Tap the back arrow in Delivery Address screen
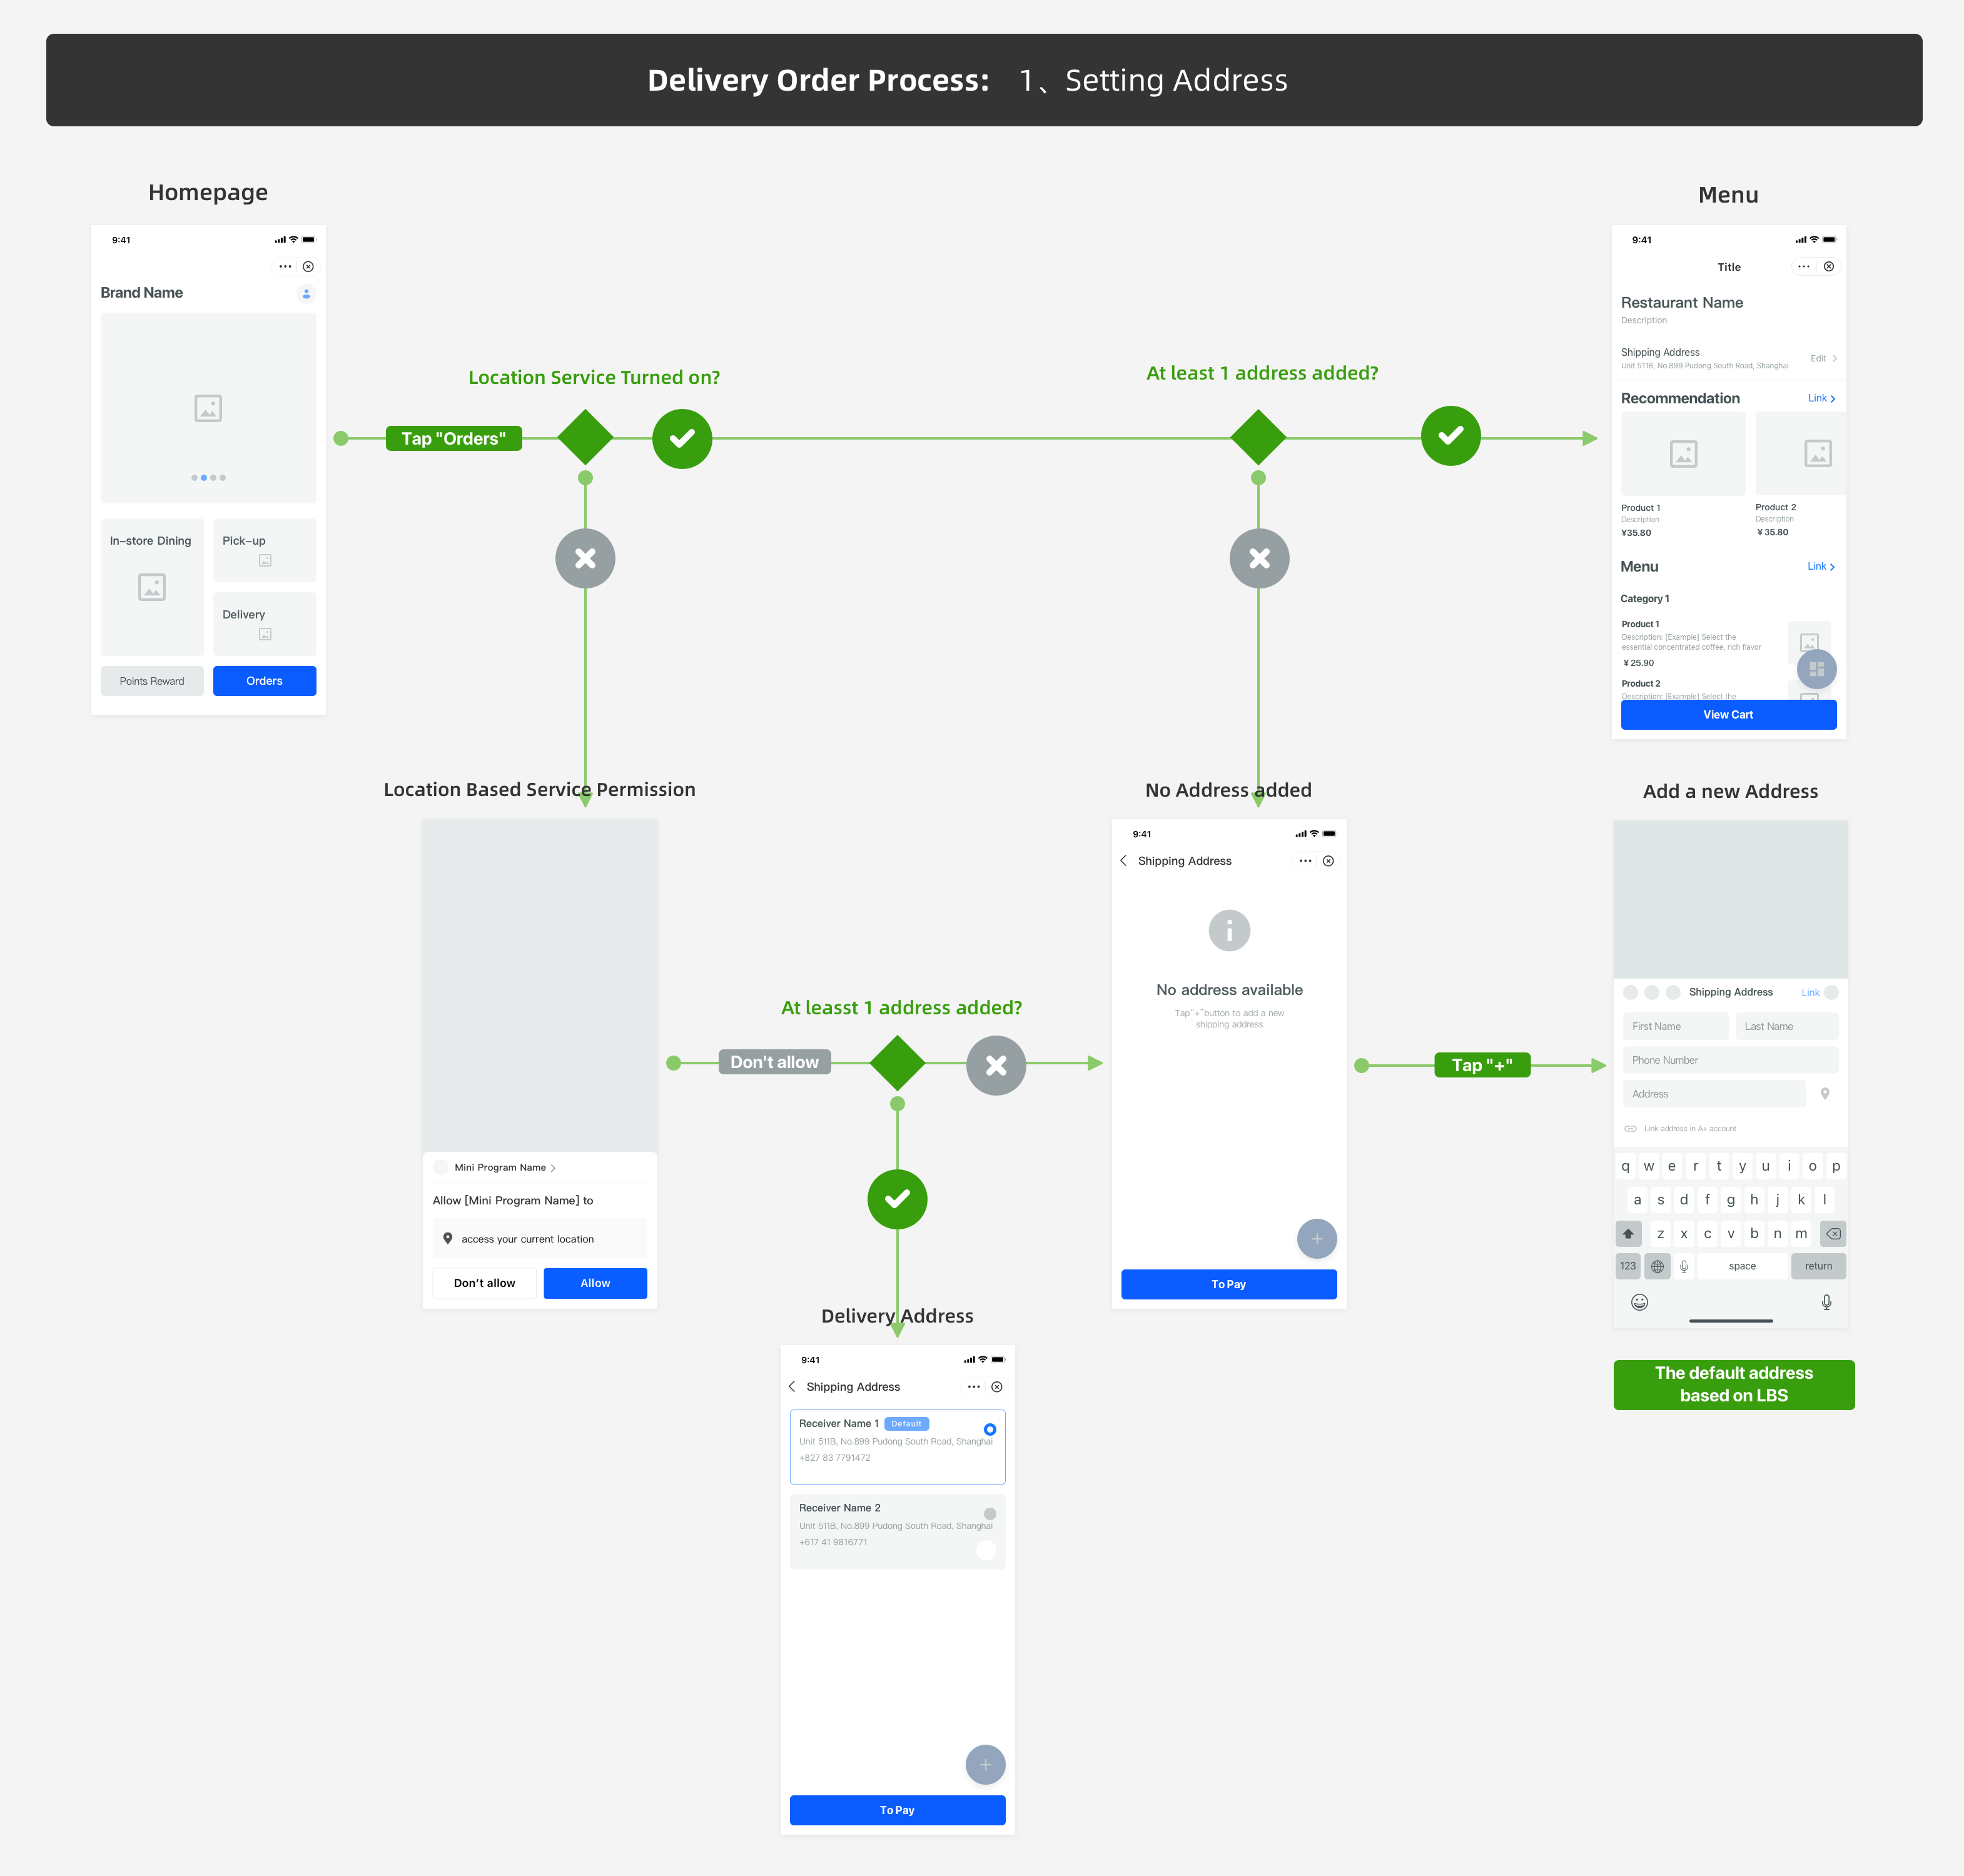 (792, 1387)
